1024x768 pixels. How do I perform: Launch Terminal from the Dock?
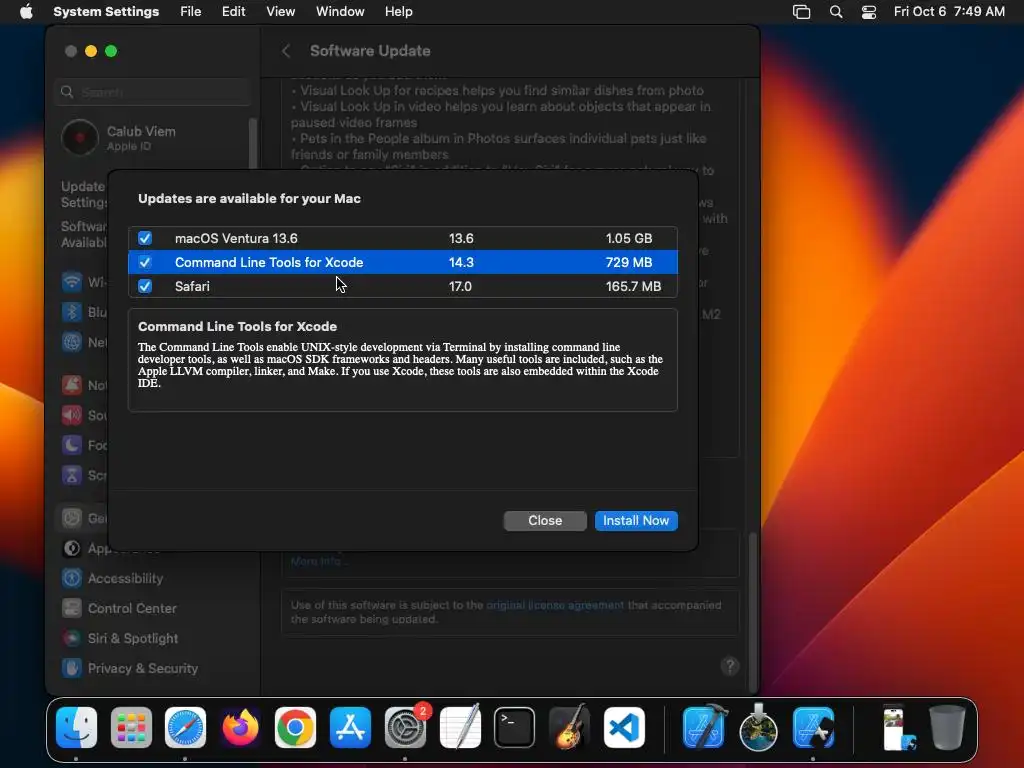tap(515, 728)
